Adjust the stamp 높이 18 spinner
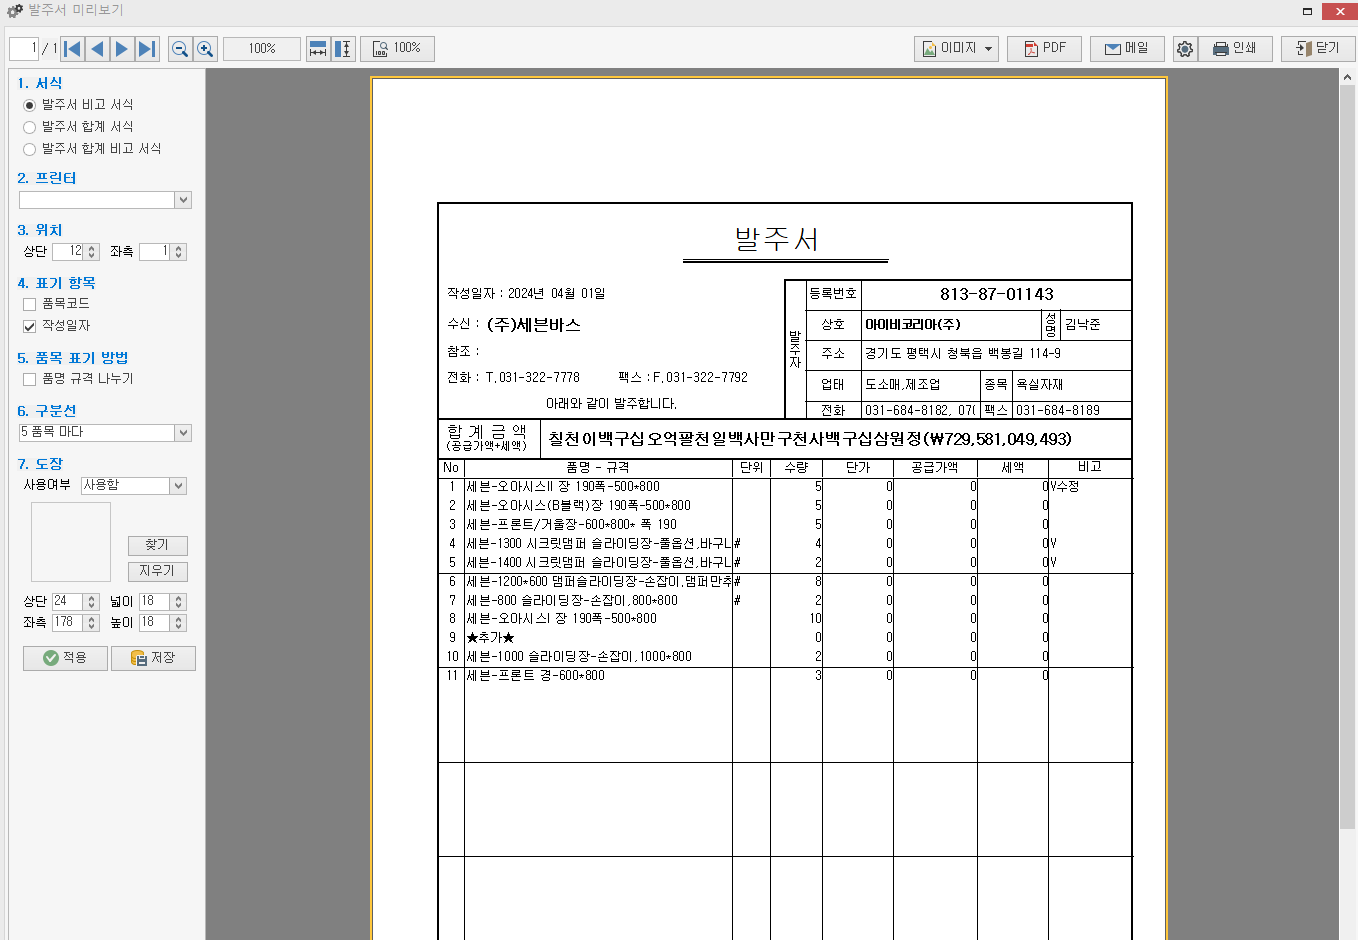Image resolution: width=1358 pixels, height=940 pixels. coord(179,622)
